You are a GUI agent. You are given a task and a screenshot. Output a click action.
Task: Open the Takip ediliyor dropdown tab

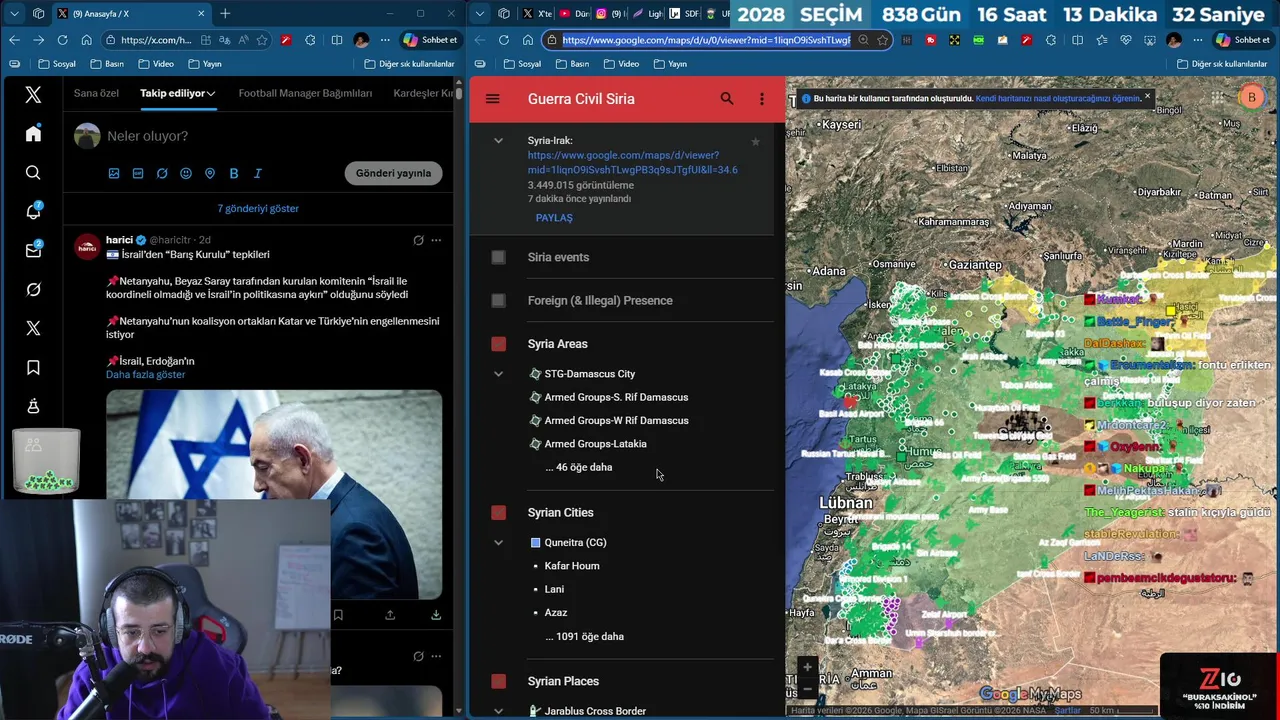tap(178, 93)
